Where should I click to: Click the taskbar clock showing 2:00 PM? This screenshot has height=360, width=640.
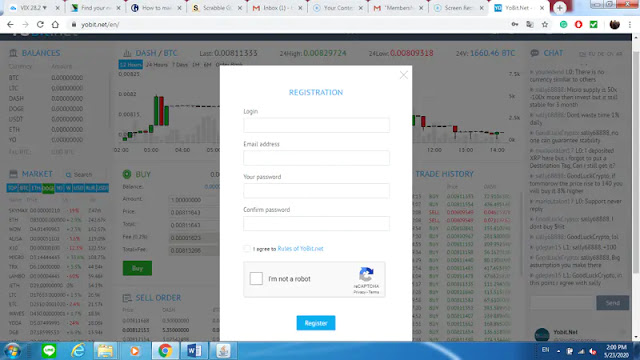[x=616, y=351]
